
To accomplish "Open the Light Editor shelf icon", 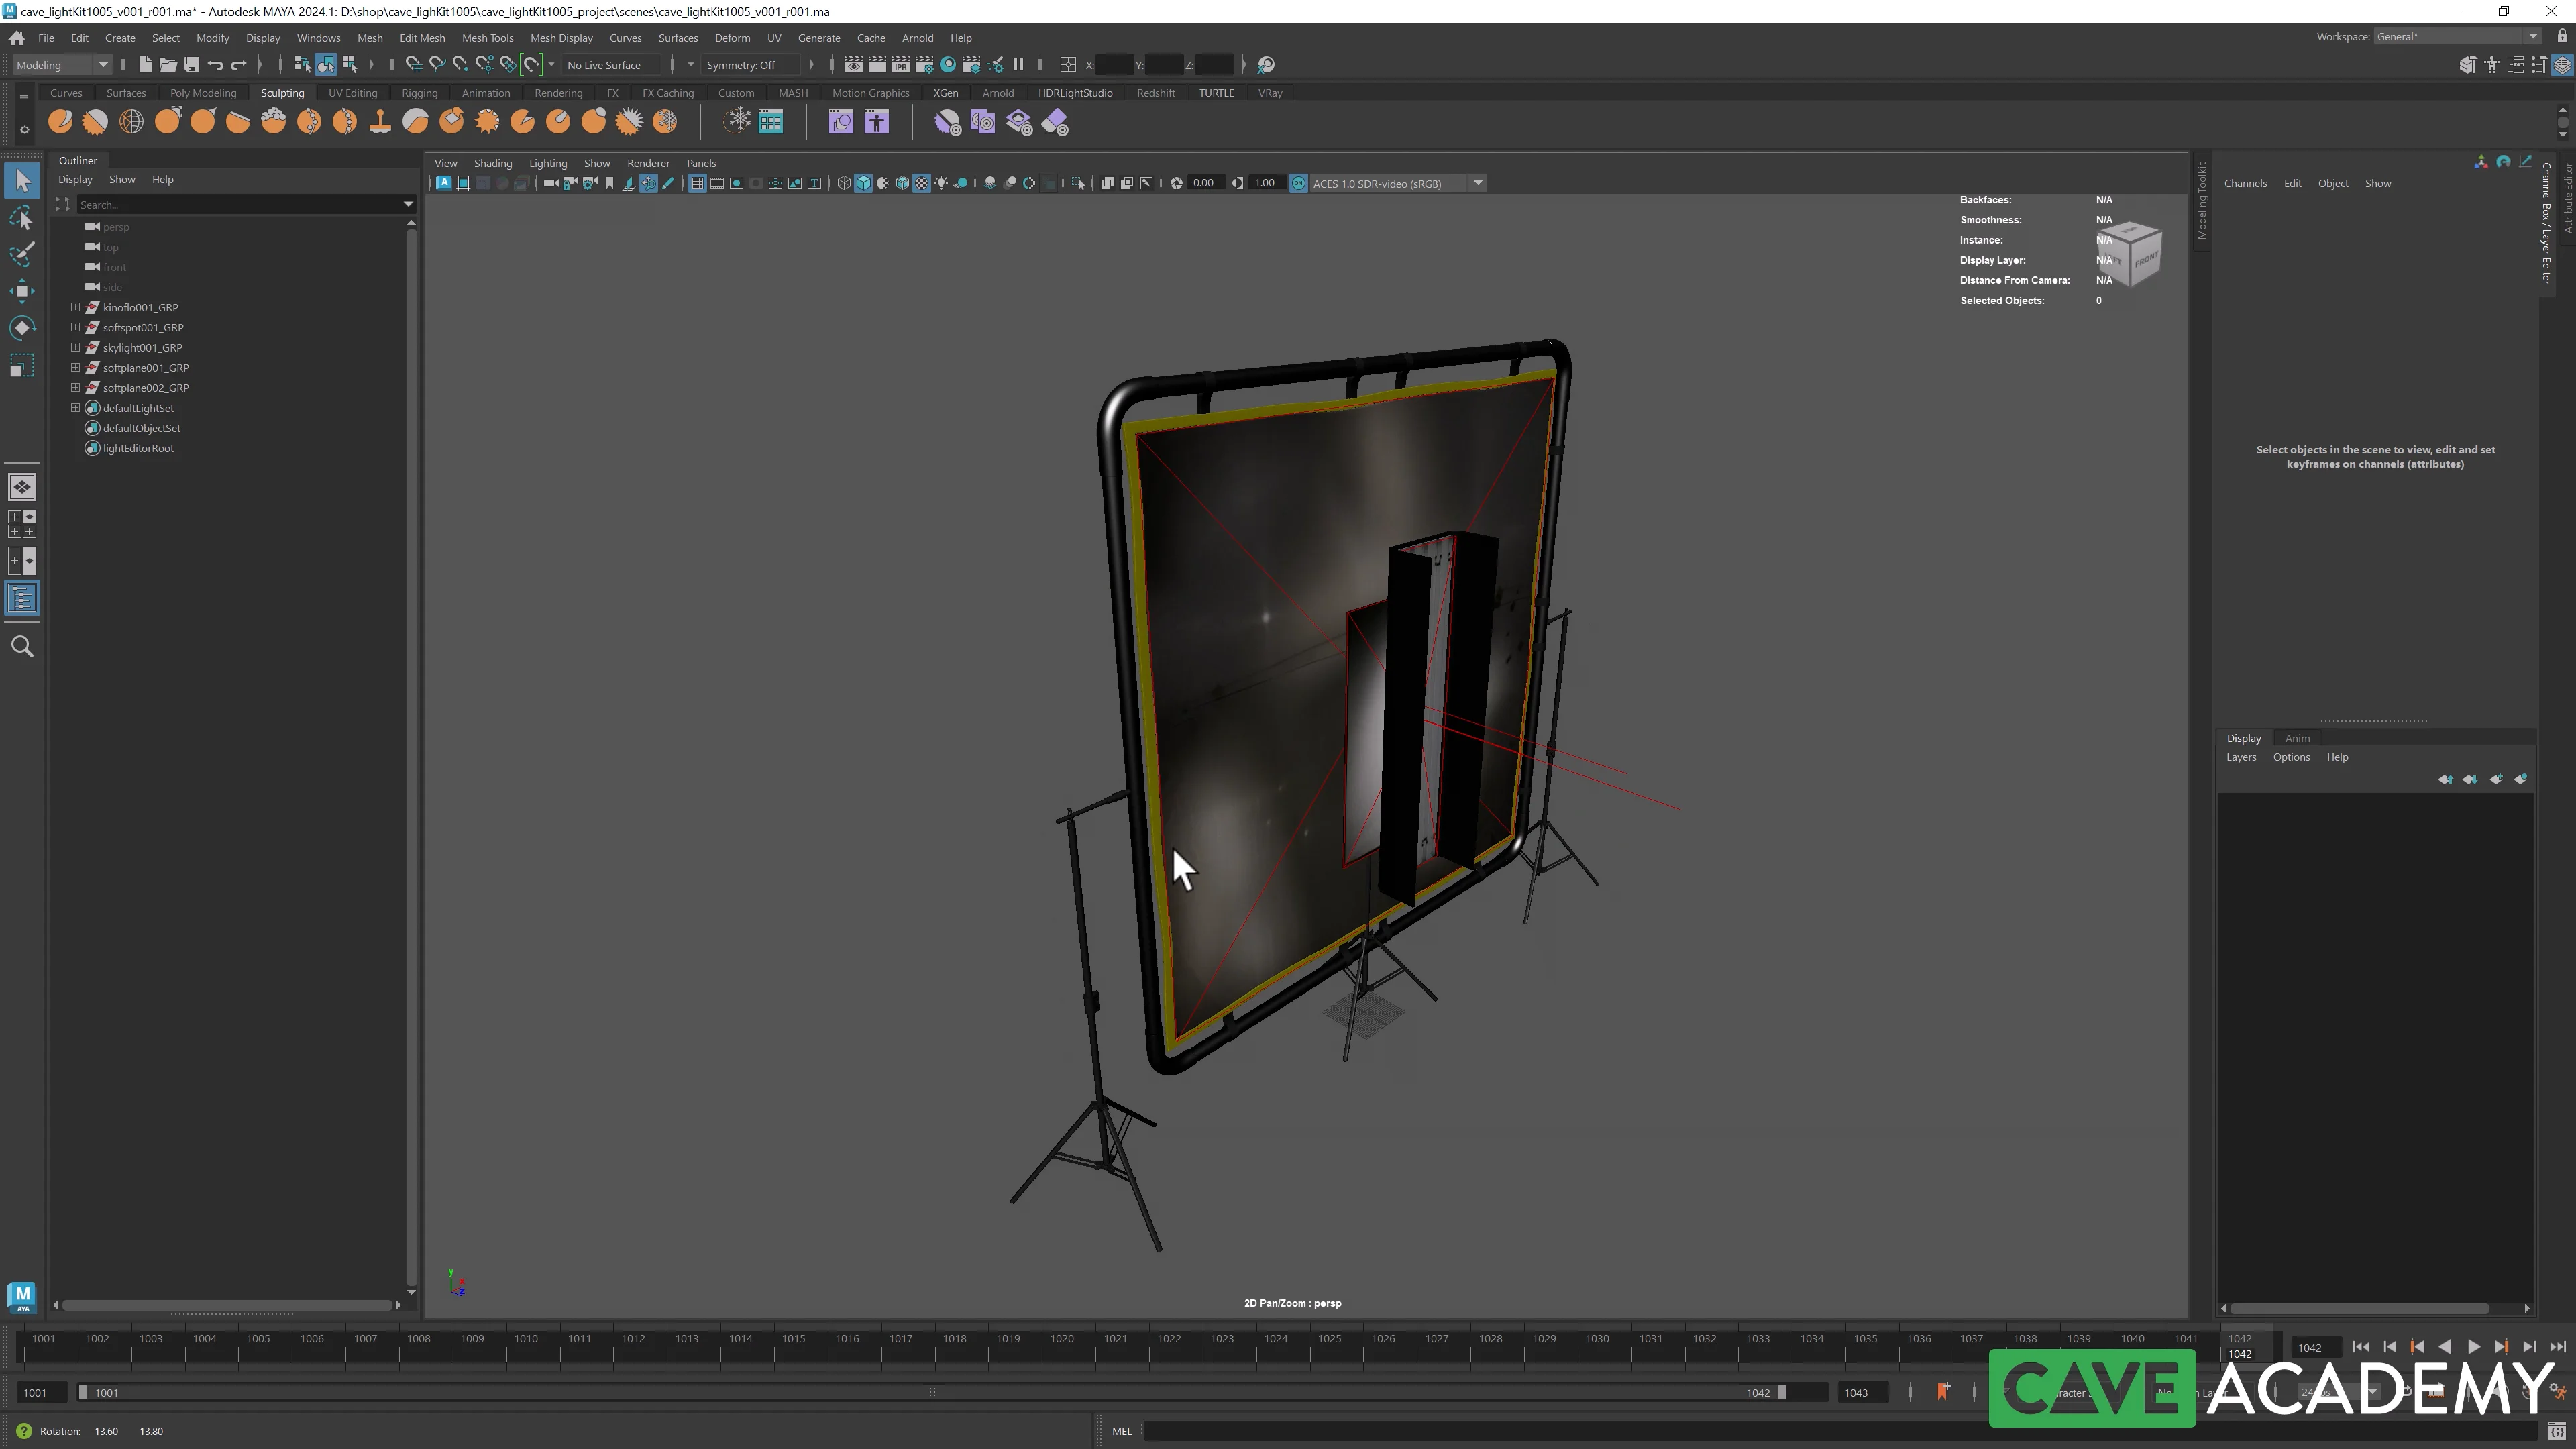I will pyautogui.click(x=771, y=121).
